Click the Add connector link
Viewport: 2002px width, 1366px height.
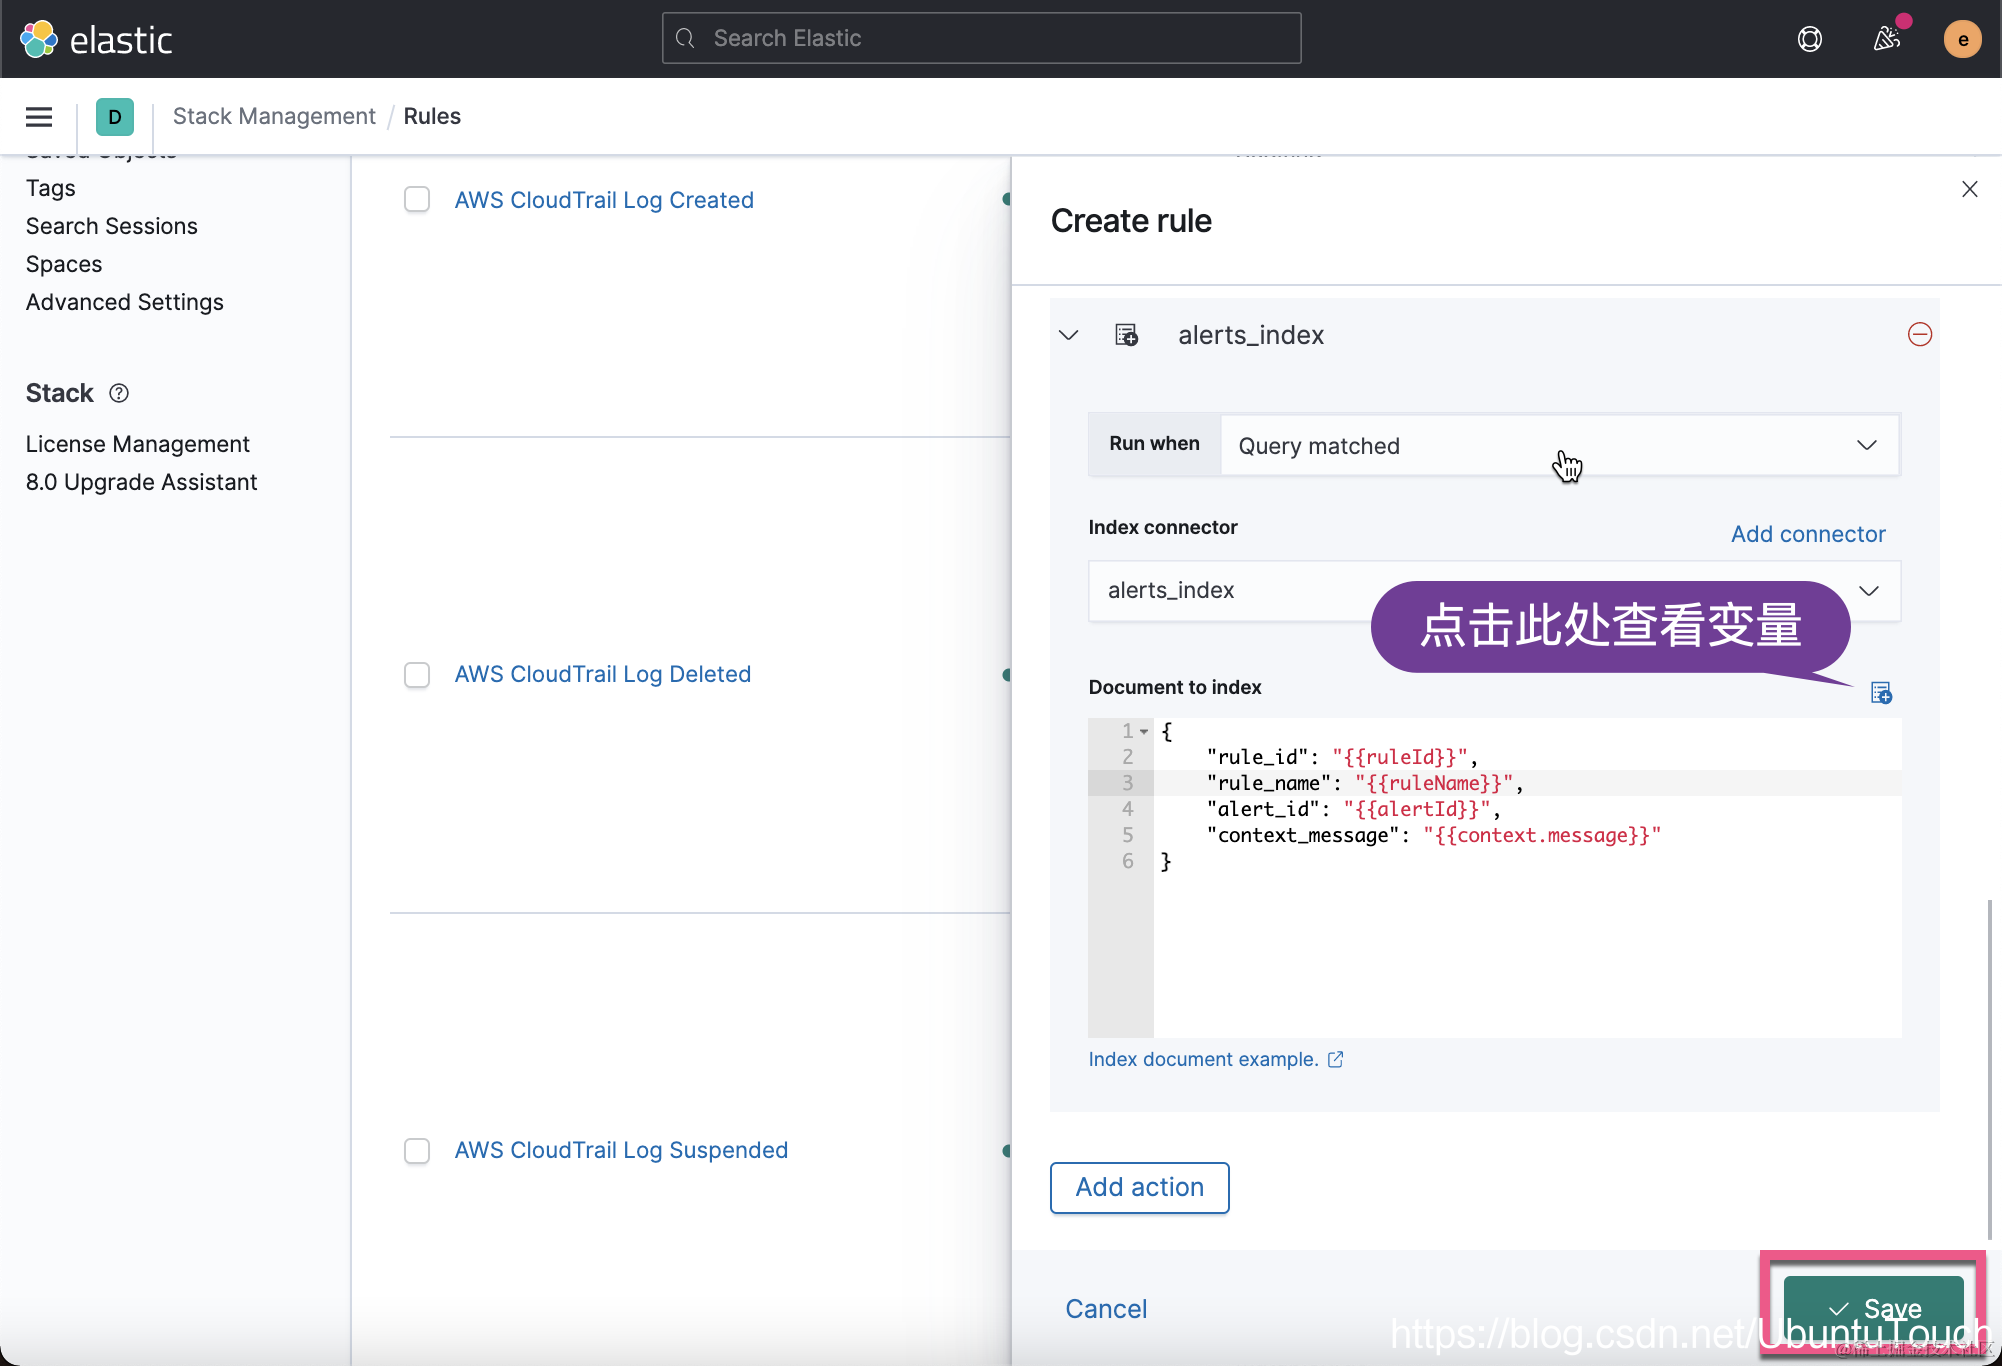[x=1807, y=534]
